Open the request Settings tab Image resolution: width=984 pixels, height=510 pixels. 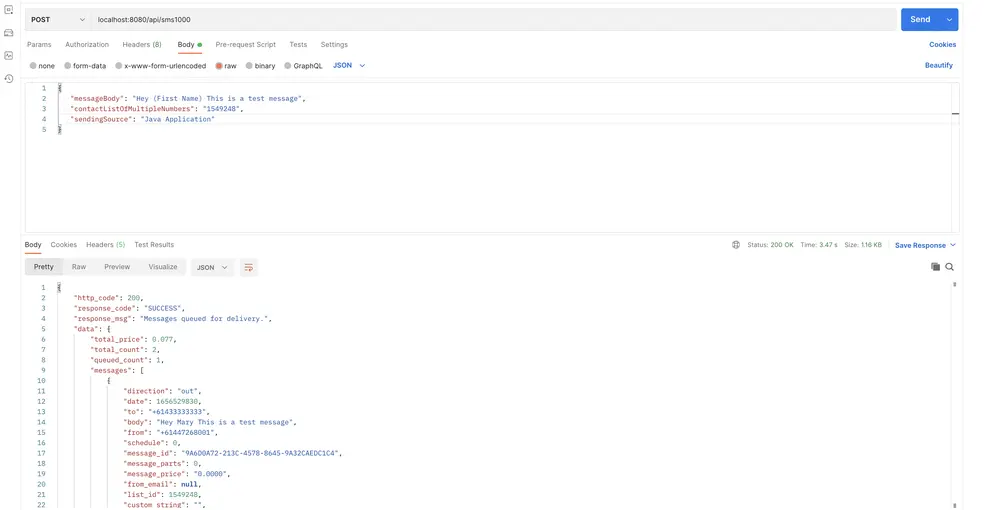[334, 45]
